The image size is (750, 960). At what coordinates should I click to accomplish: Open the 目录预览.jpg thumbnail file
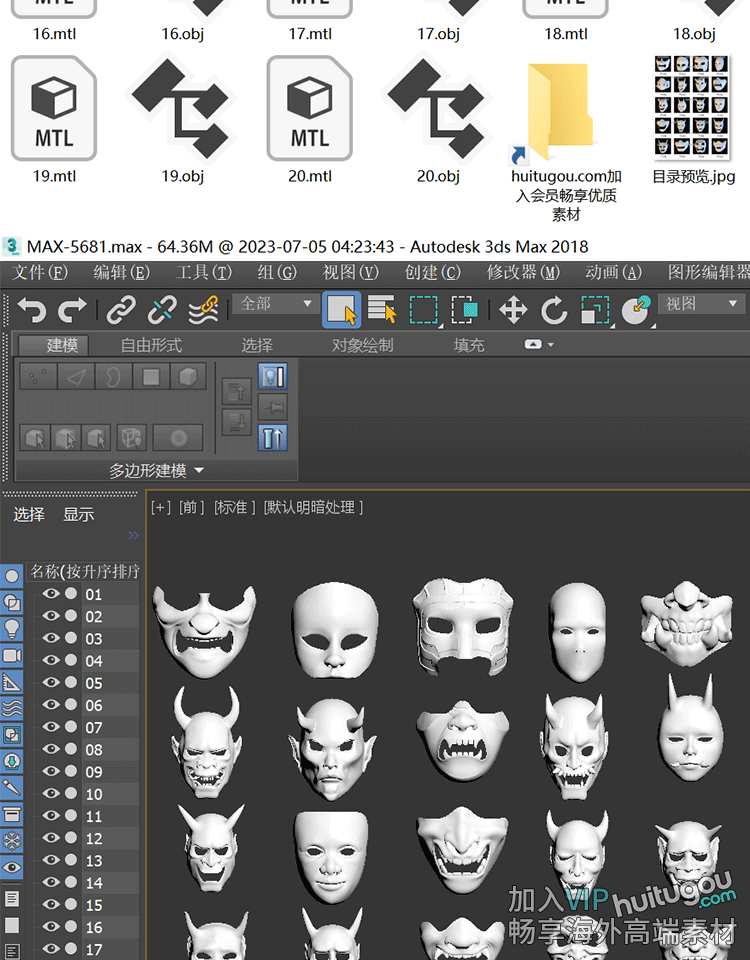(693, 108)
